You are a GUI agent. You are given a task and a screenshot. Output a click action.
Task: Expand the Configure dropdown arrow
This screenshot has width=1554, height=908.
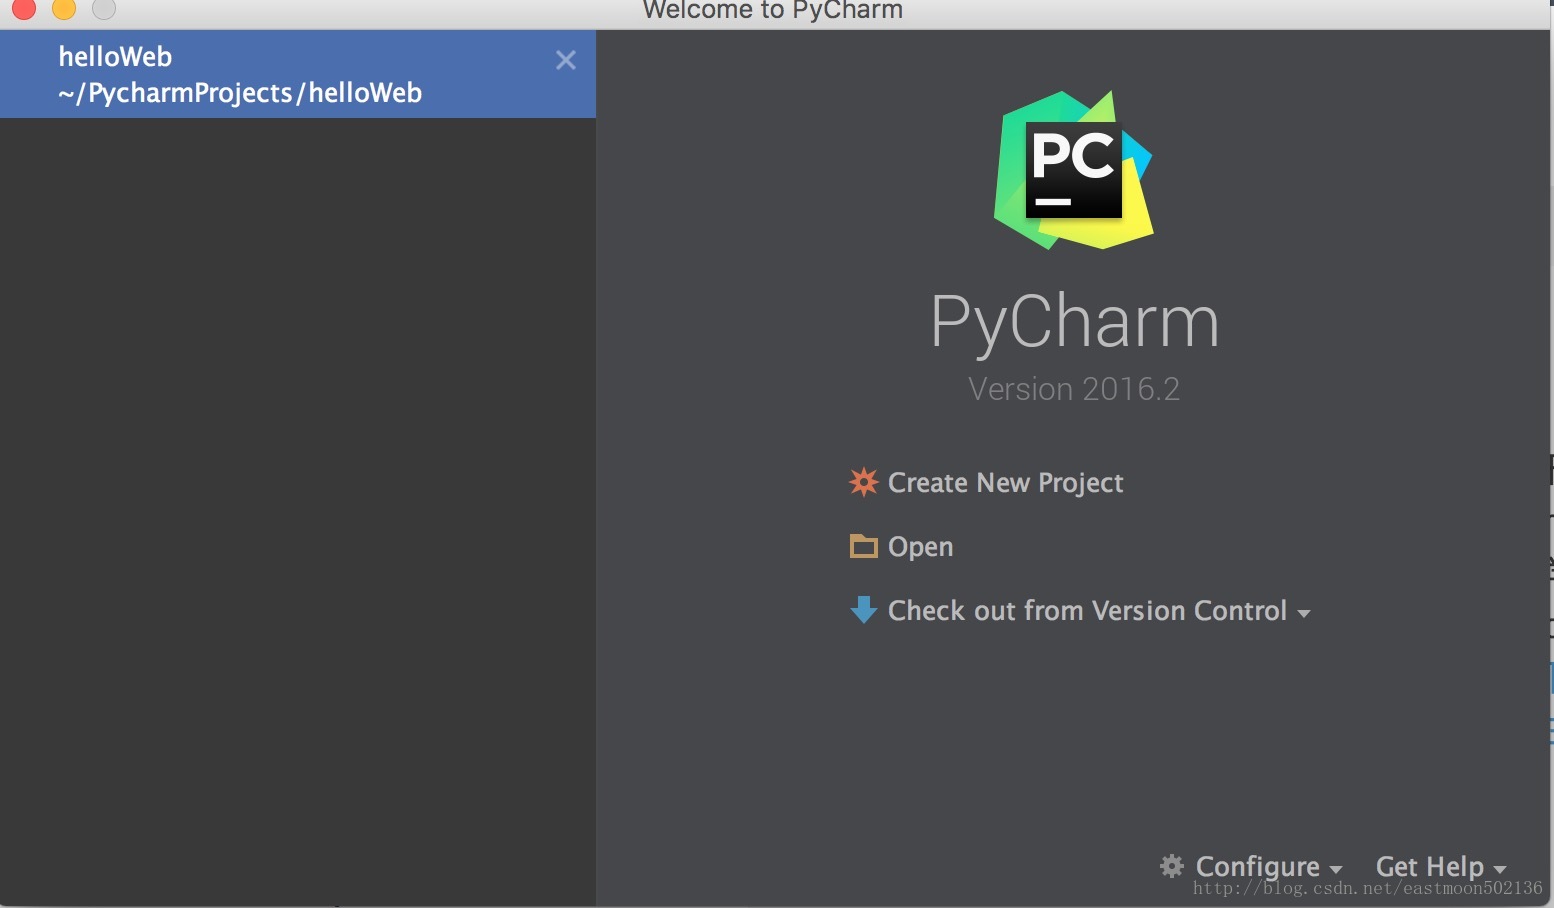[1336, 870]
